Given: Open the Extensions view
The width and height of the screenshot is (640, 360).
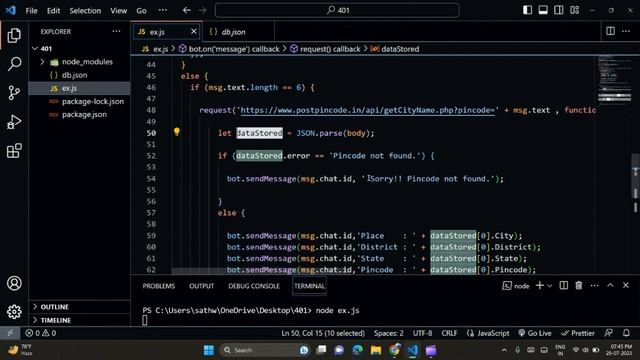Looking at the screenshot, I should (14, 151).
